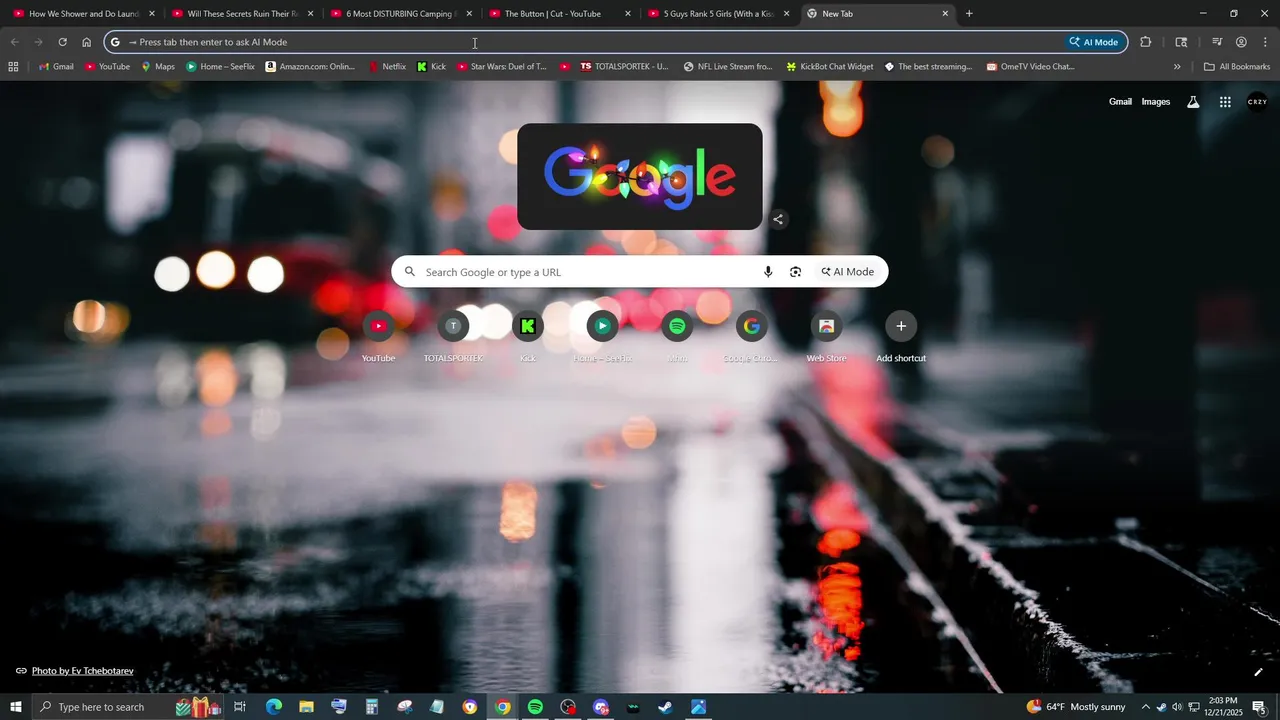Open Google Lens search tool in toolbar
The image size is (1280, 720).
(1181, 42)
